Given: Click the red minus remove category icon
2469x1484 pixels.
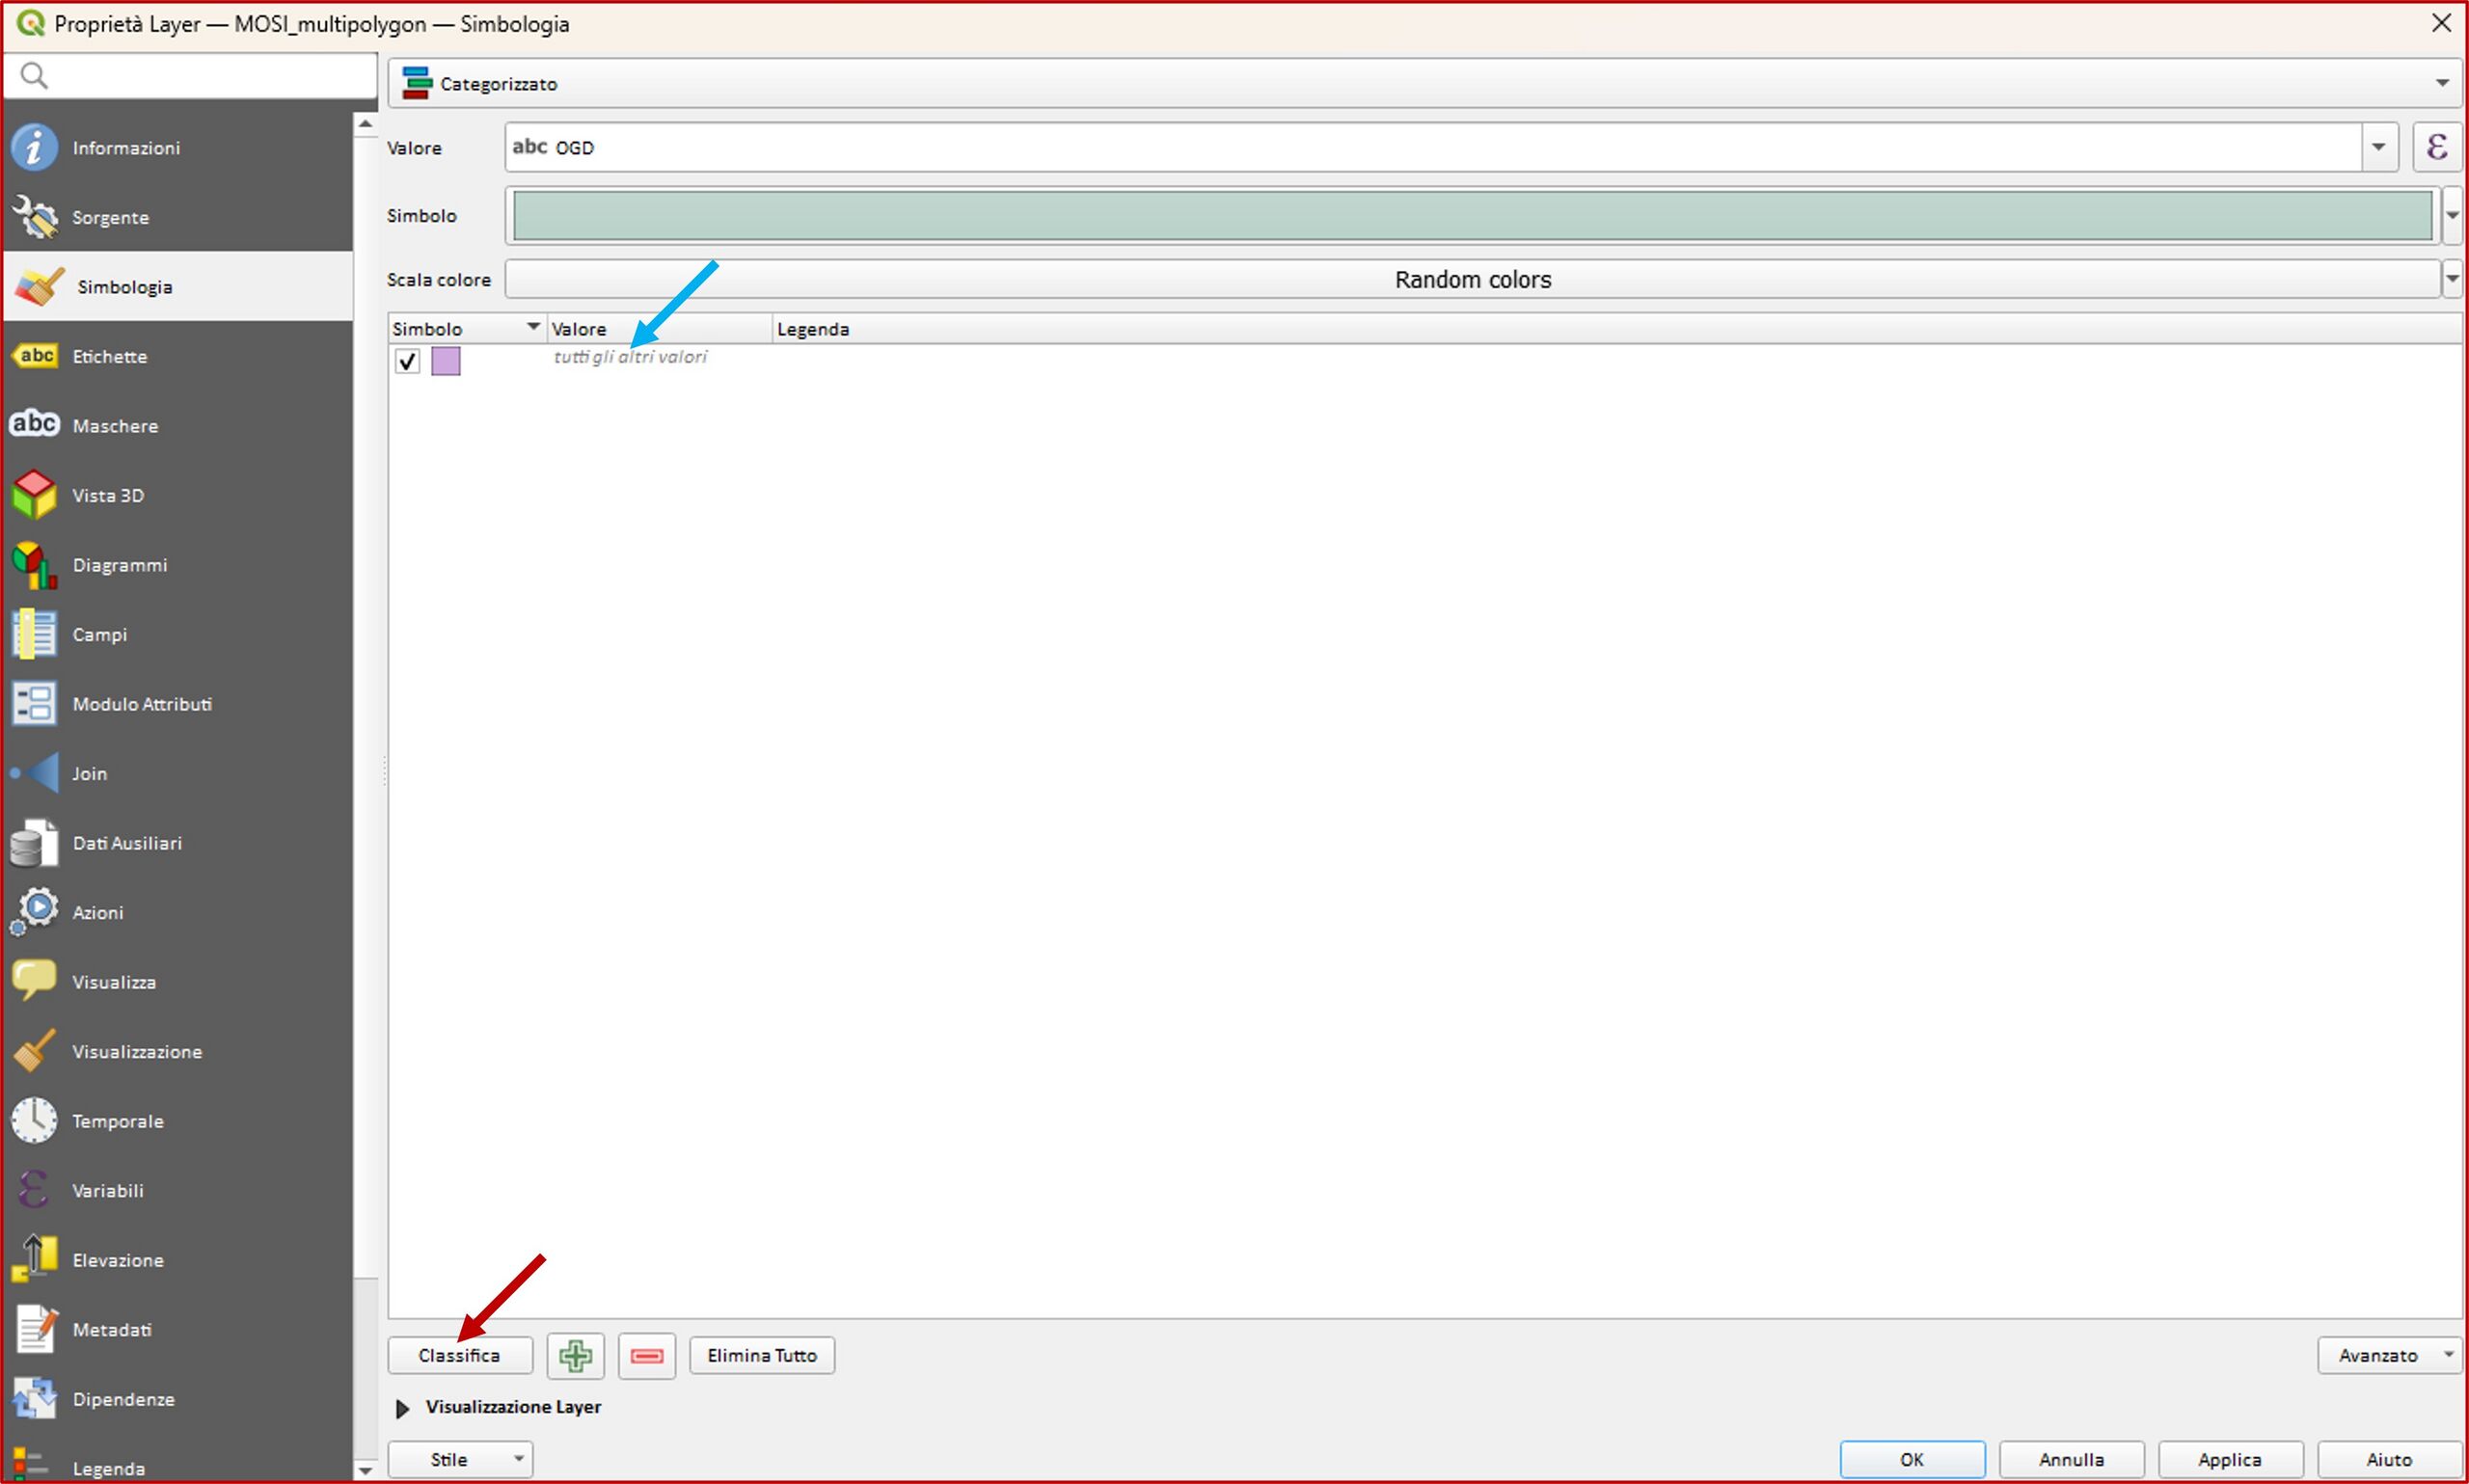Looking at the screenshot, I should tap(646, 1356).
